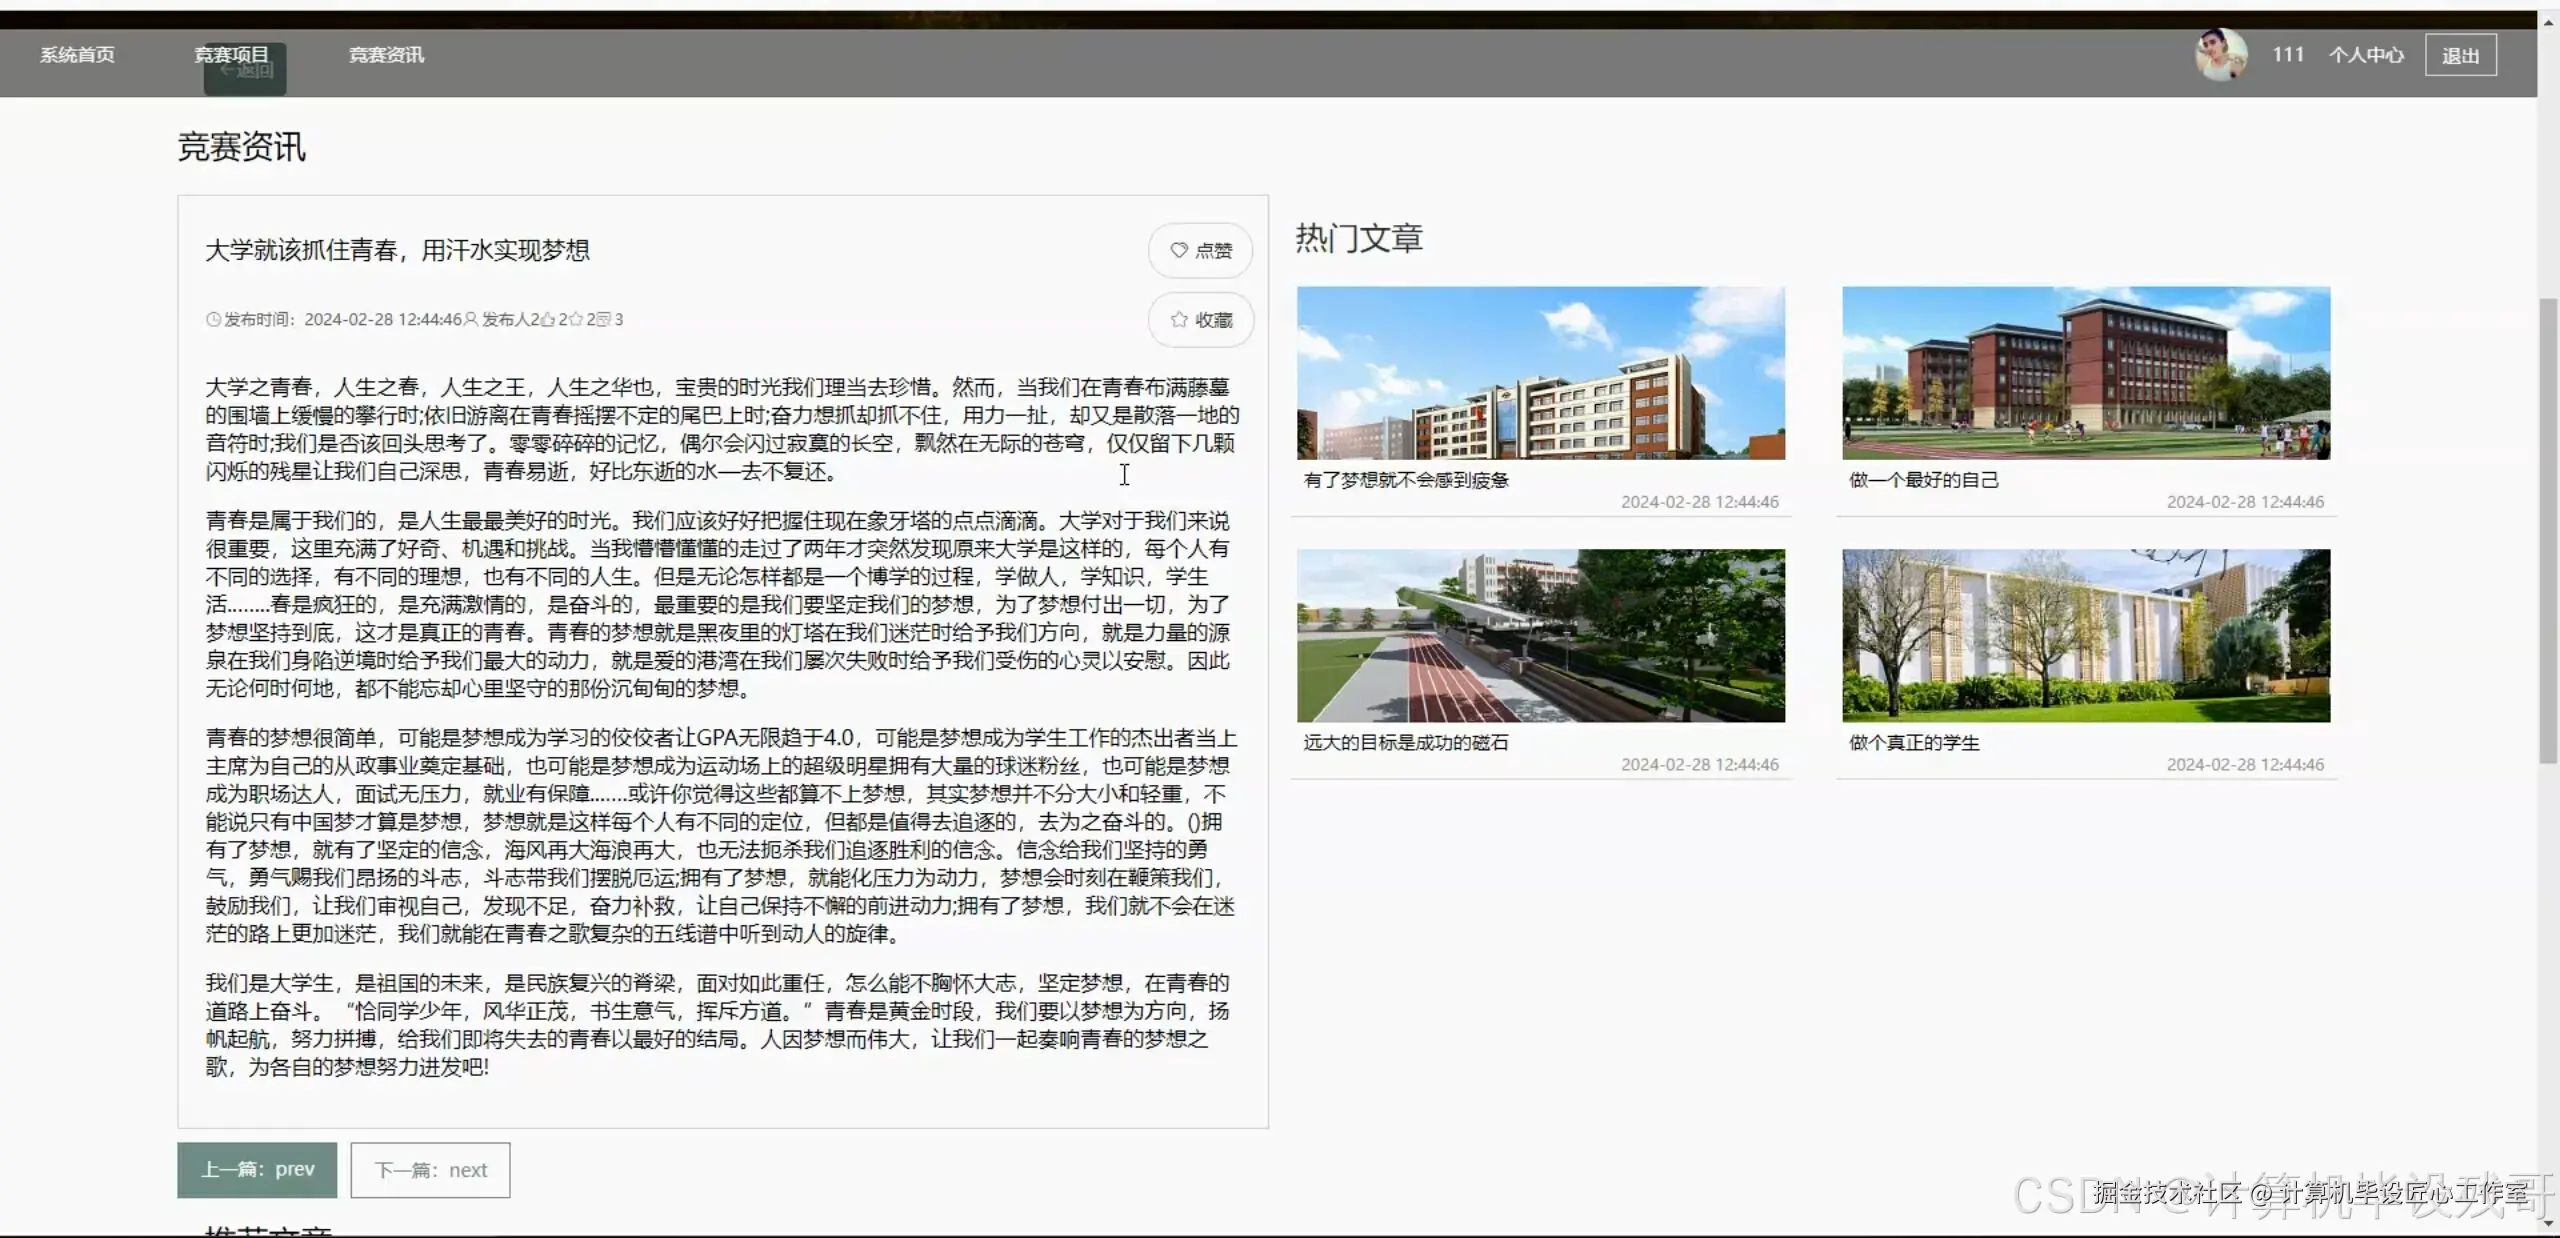Click the clock icon beside 发布时间

coord(213,319)
